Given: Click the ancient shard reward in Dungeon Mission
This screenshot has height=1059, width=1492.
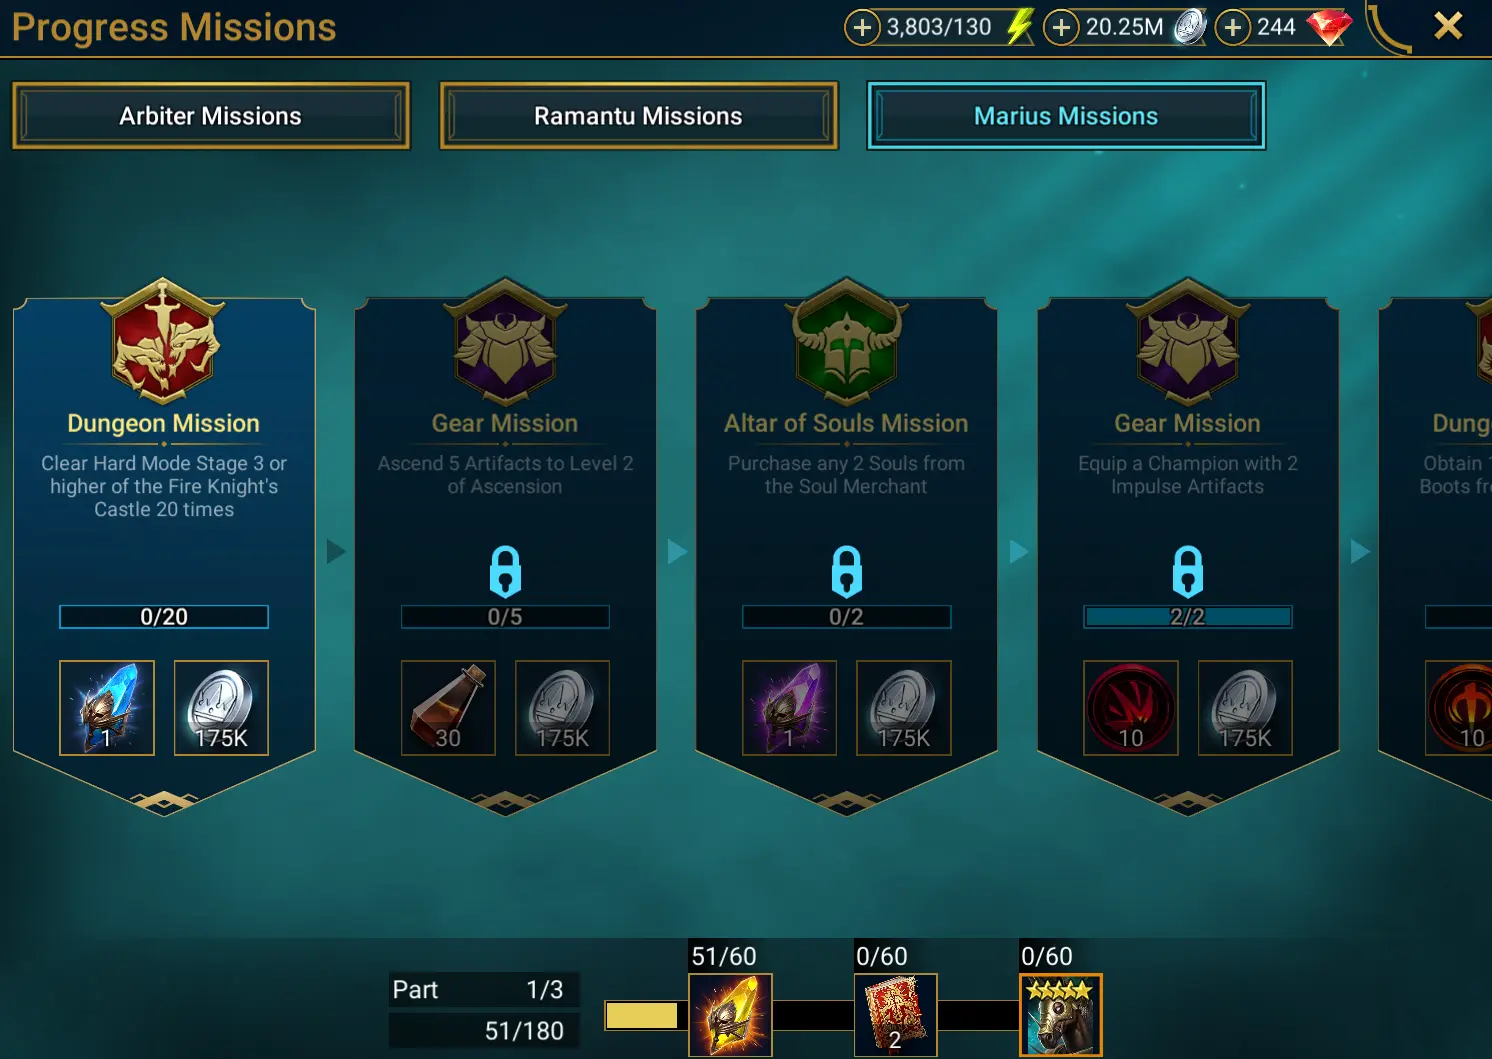Looking at the screenshot, I should click(107, 708).
